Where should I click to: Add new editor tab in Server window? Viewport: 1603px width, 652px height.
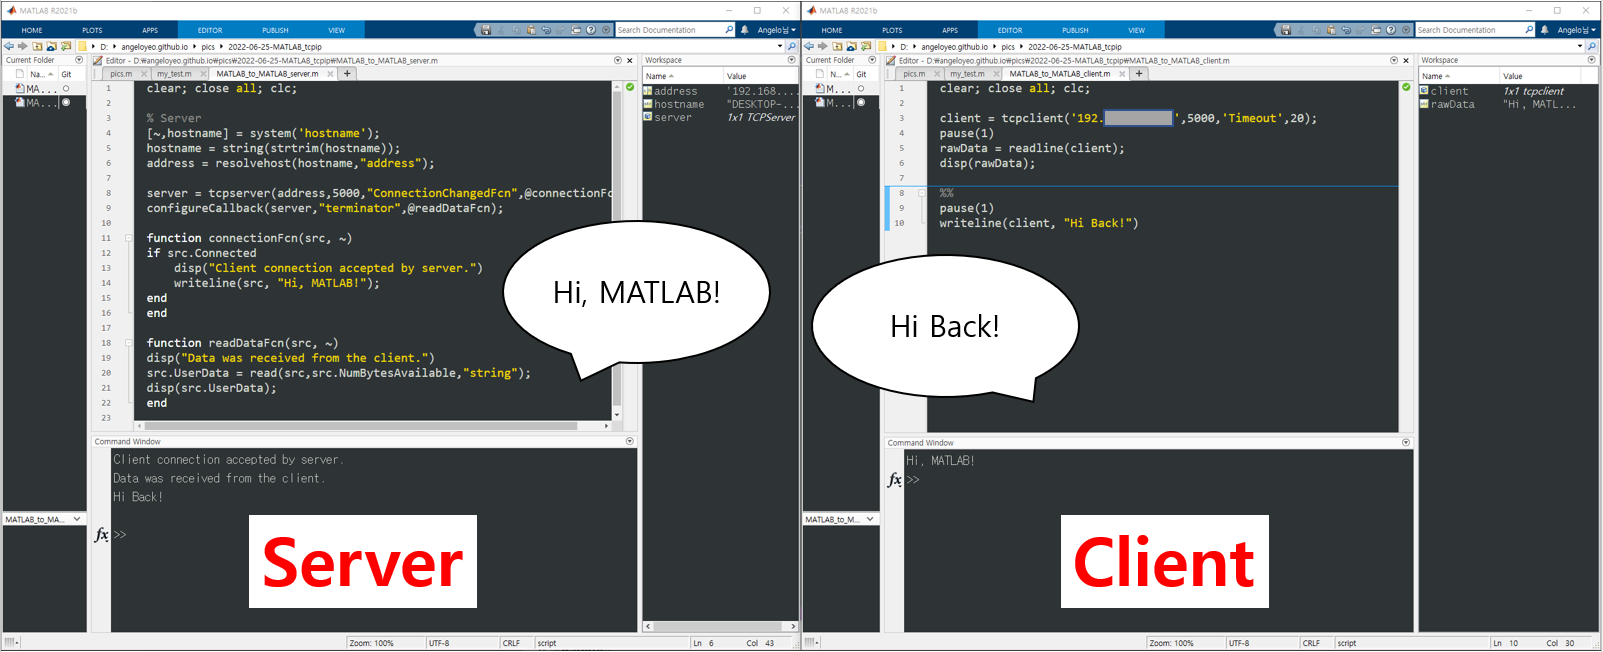[347, 73]
